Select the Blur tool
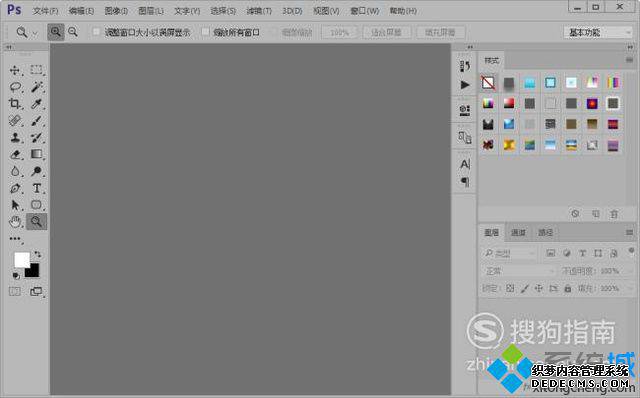This screenshot has height=398, width=640. (15, 171)
